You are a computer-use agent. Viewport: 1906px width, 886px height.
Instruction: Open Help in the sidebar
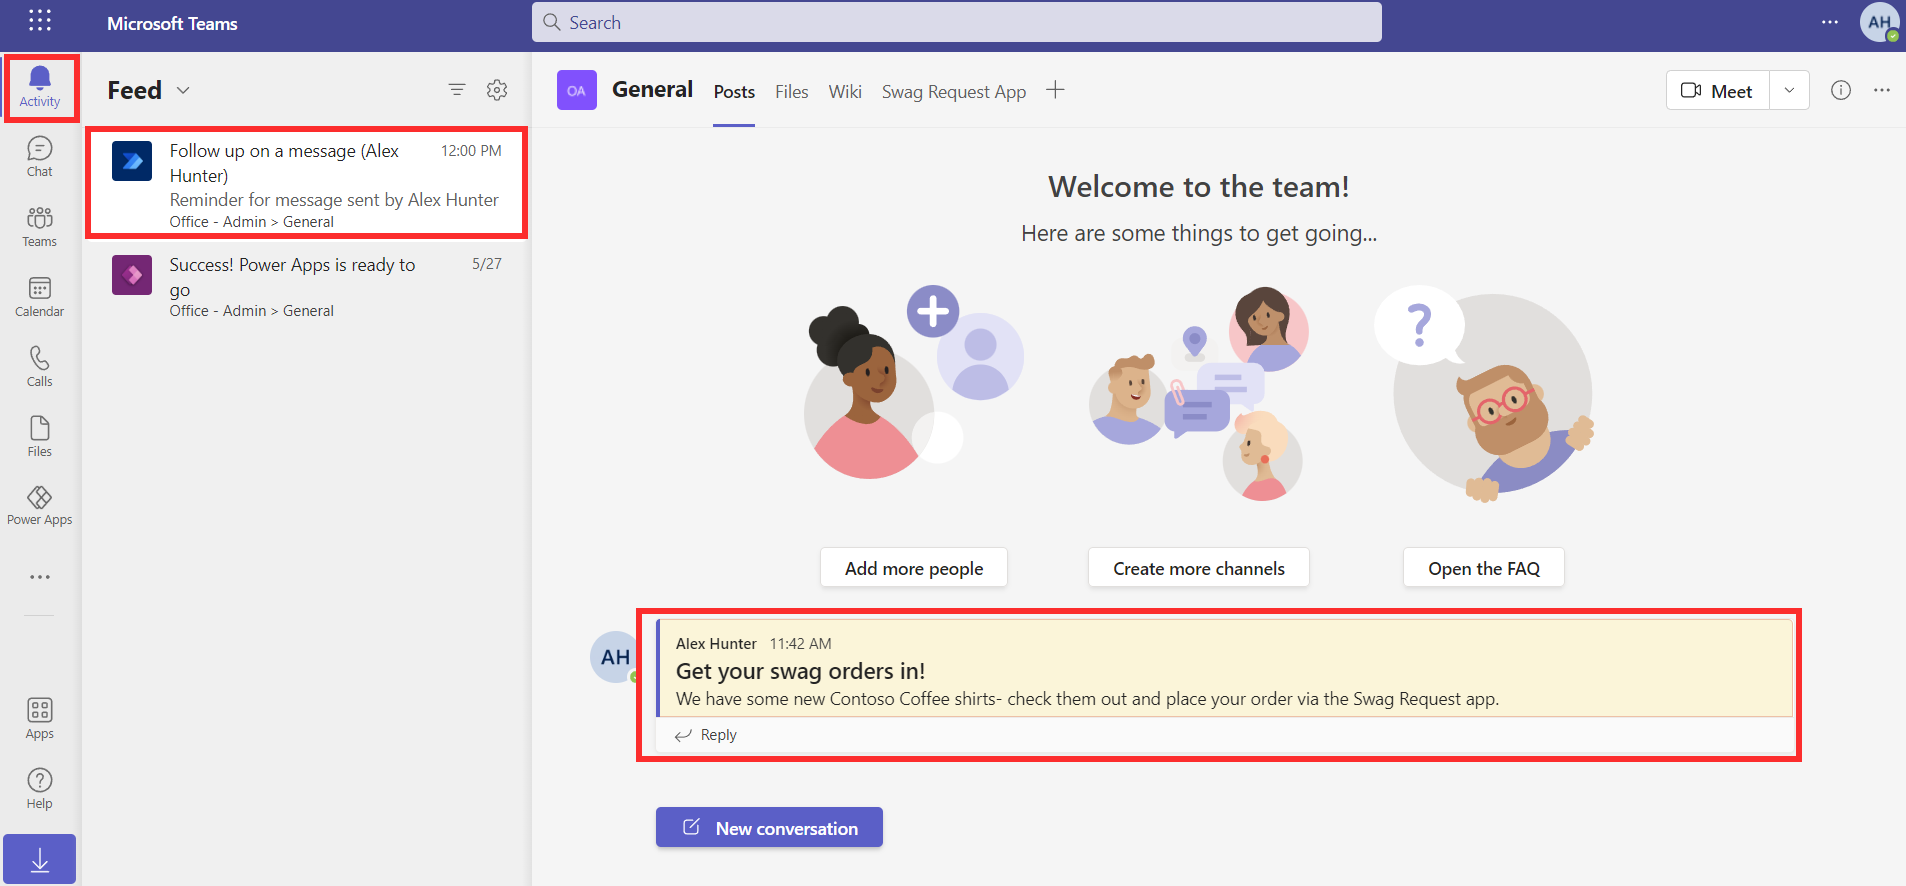coord(40,790)
